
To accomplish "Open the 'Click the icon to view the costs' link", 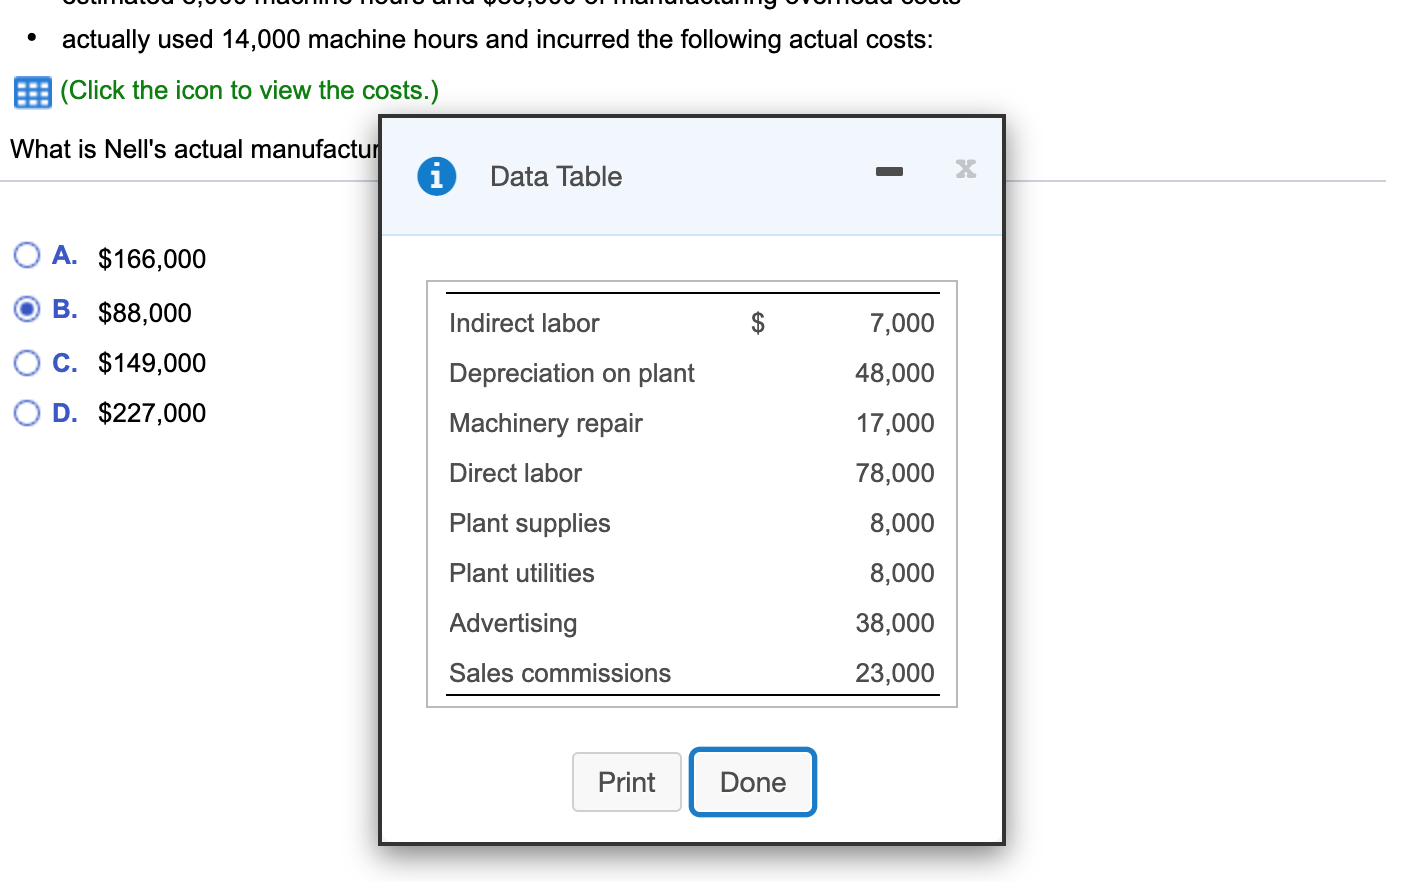I will 249,91.
